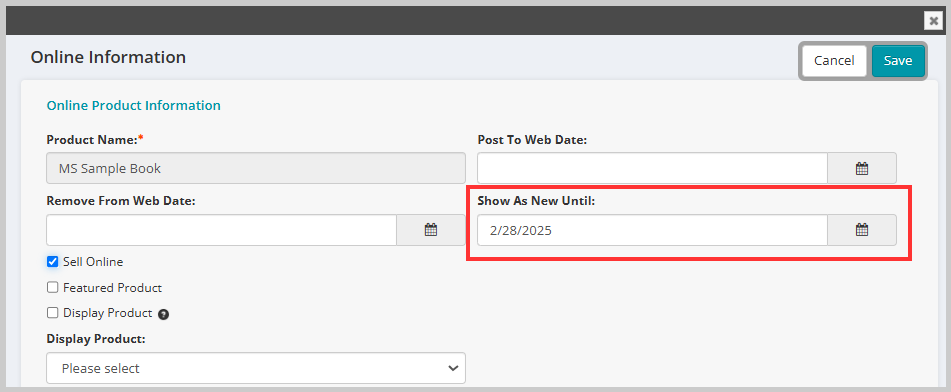Focus the Post To Web Date input

coord(652,168)
